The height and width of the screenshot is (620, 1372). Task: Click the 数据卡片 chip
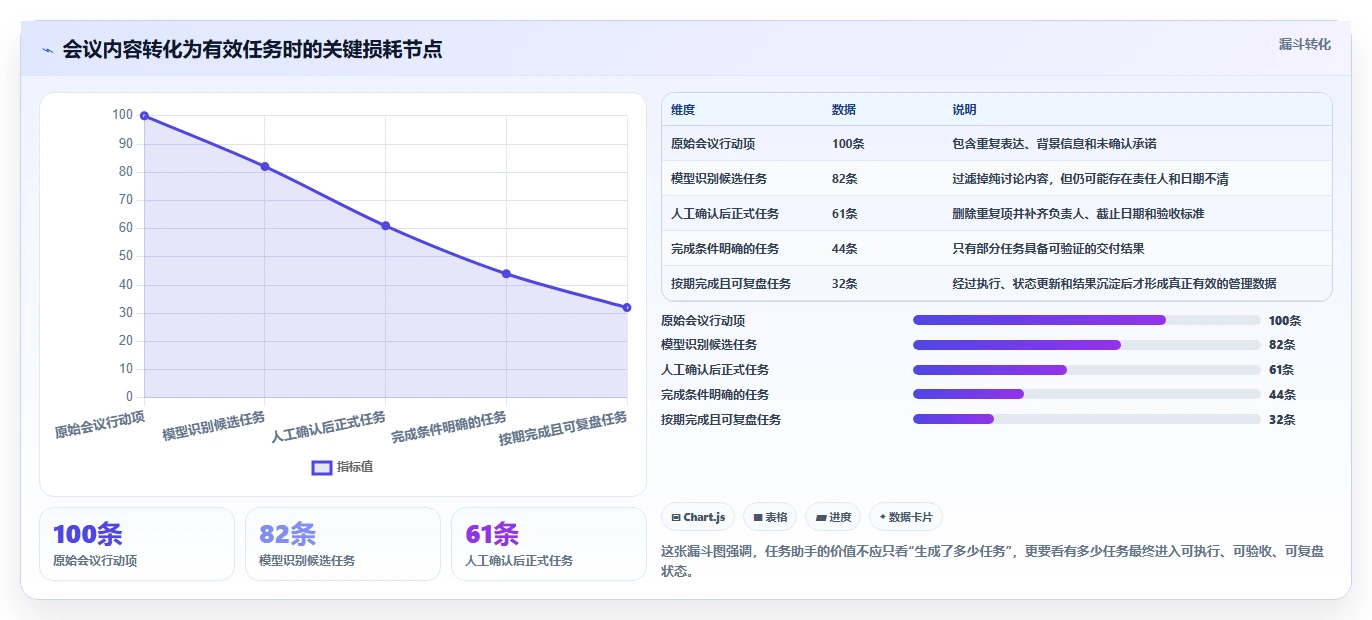point(906,517)
